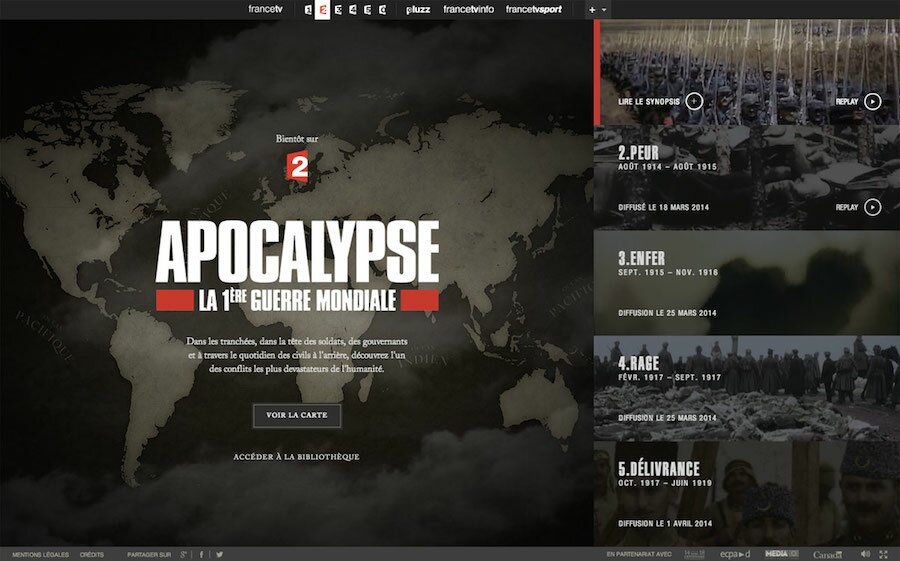Play REPLAY of episode 2.PEUR
The height and width of the screenshot is (561, 900).
click(x=872, y=207)
